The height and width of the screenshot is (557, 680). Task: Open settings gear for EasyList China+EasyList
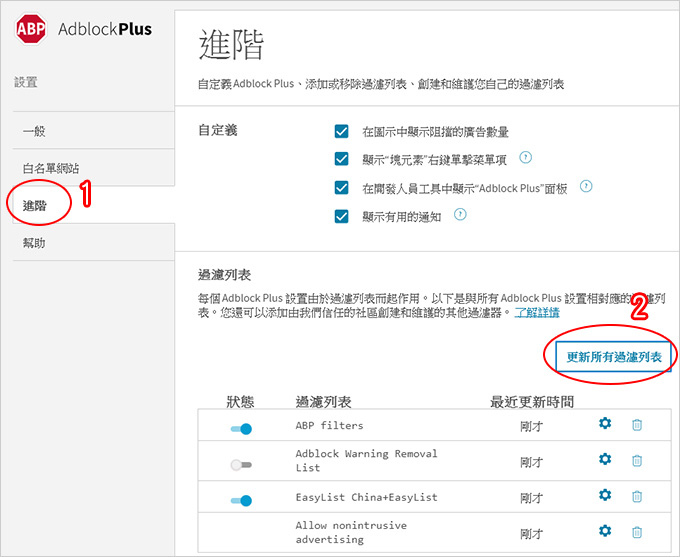605,495
